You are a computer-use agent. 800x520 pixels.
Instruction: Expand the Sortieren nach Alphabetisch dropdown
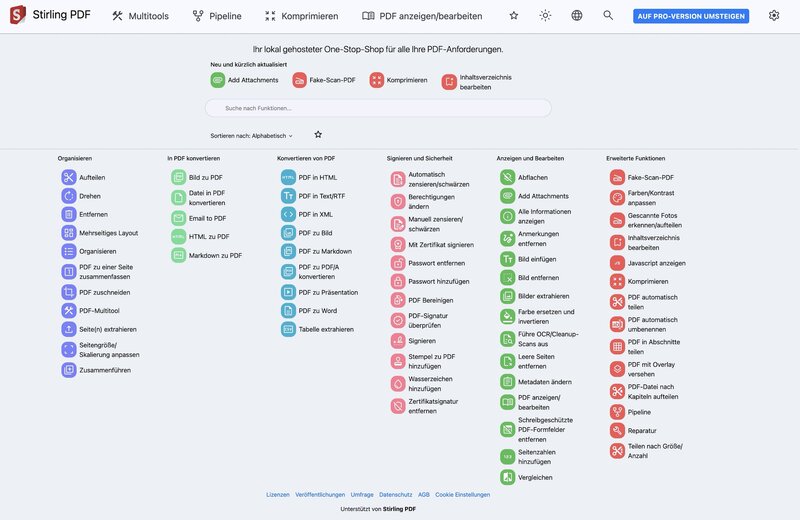click(251, 135)
